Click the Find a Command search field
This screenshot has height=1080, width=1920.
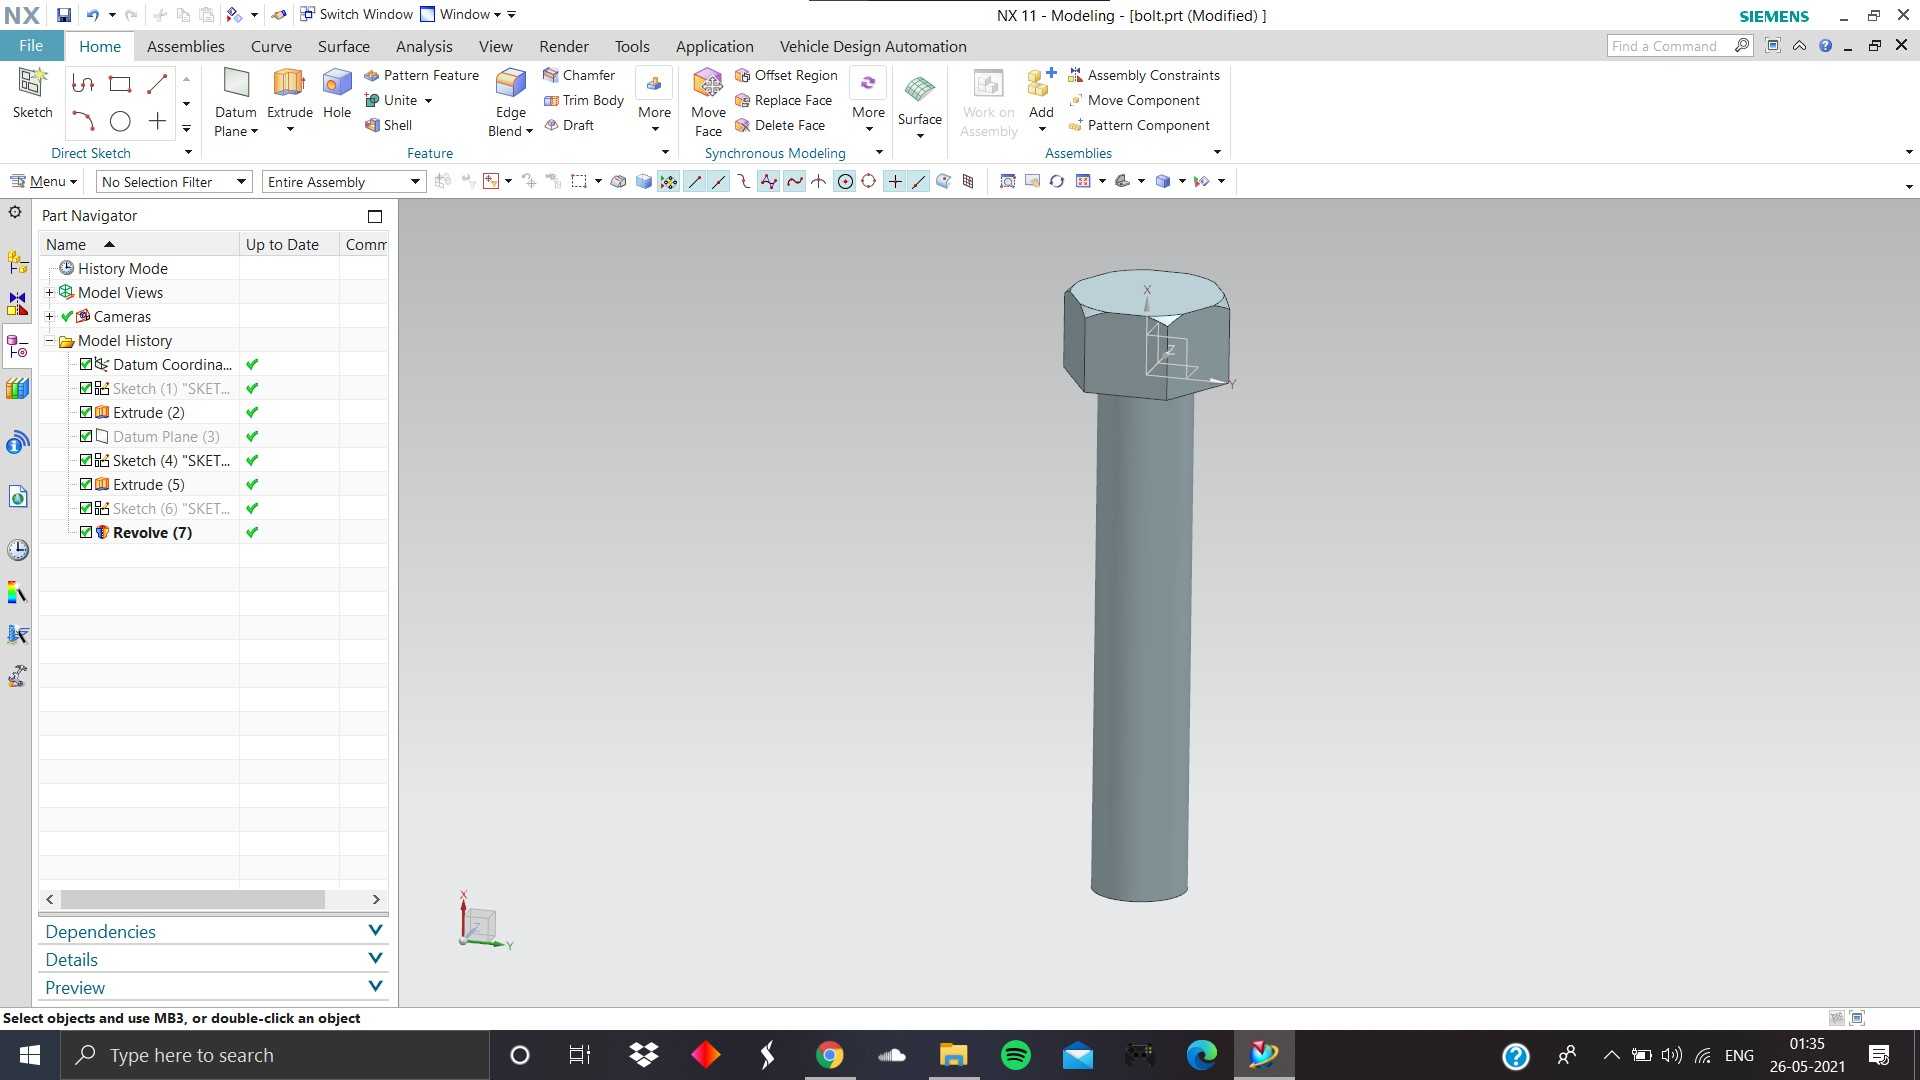point(1680,46)
